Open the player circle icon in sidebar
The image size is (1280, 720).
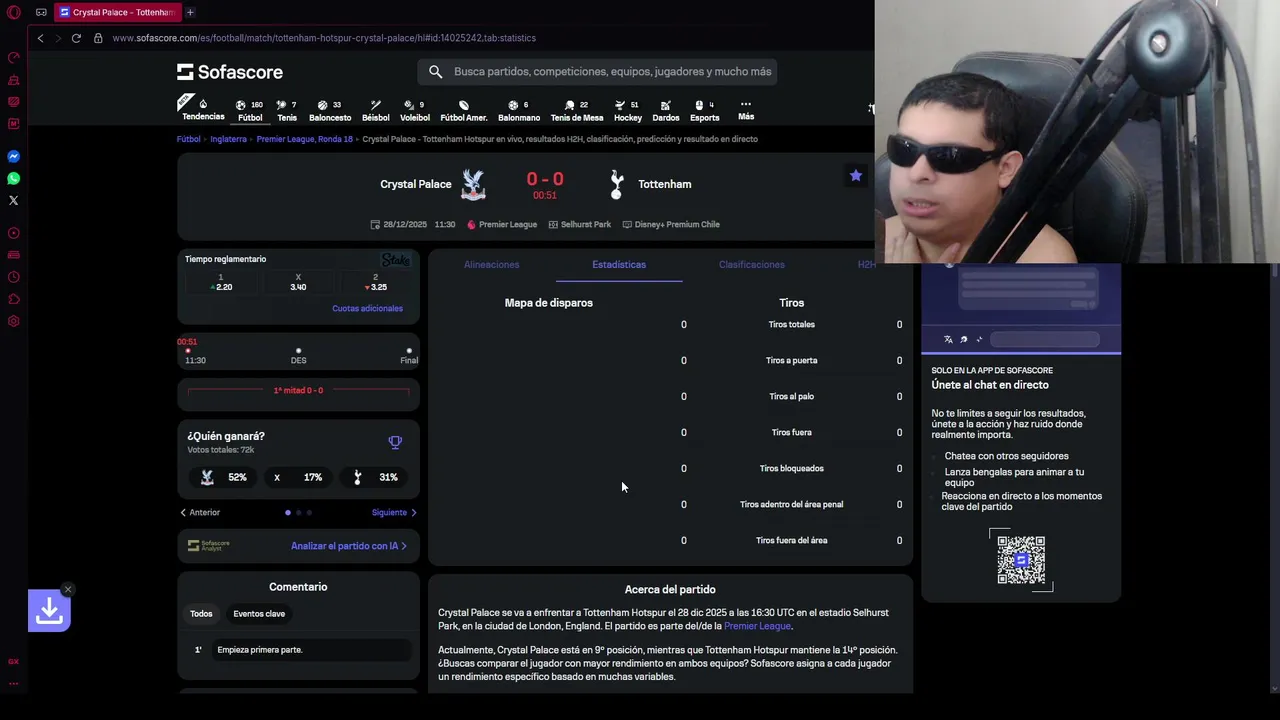pos(14,233)
